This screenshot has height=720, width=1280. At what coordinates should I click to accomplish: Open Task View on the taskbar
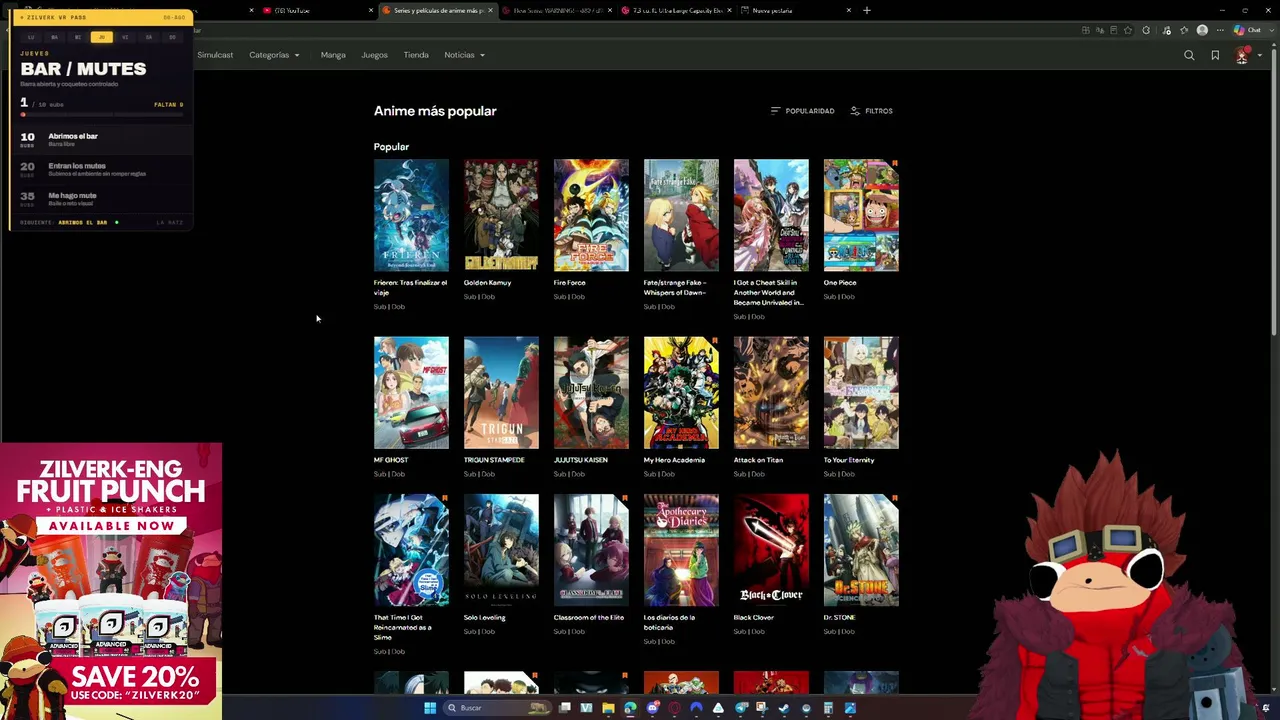click(564, 708)
